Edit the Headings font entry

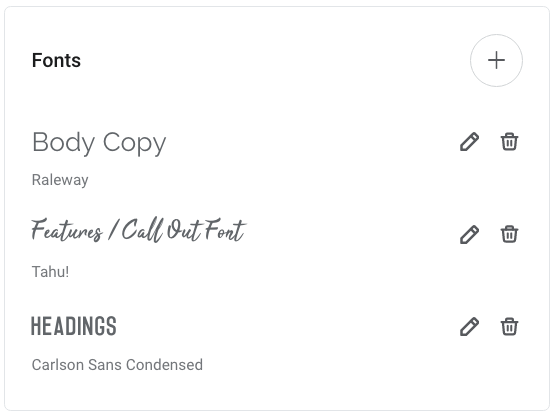(469, 326)
